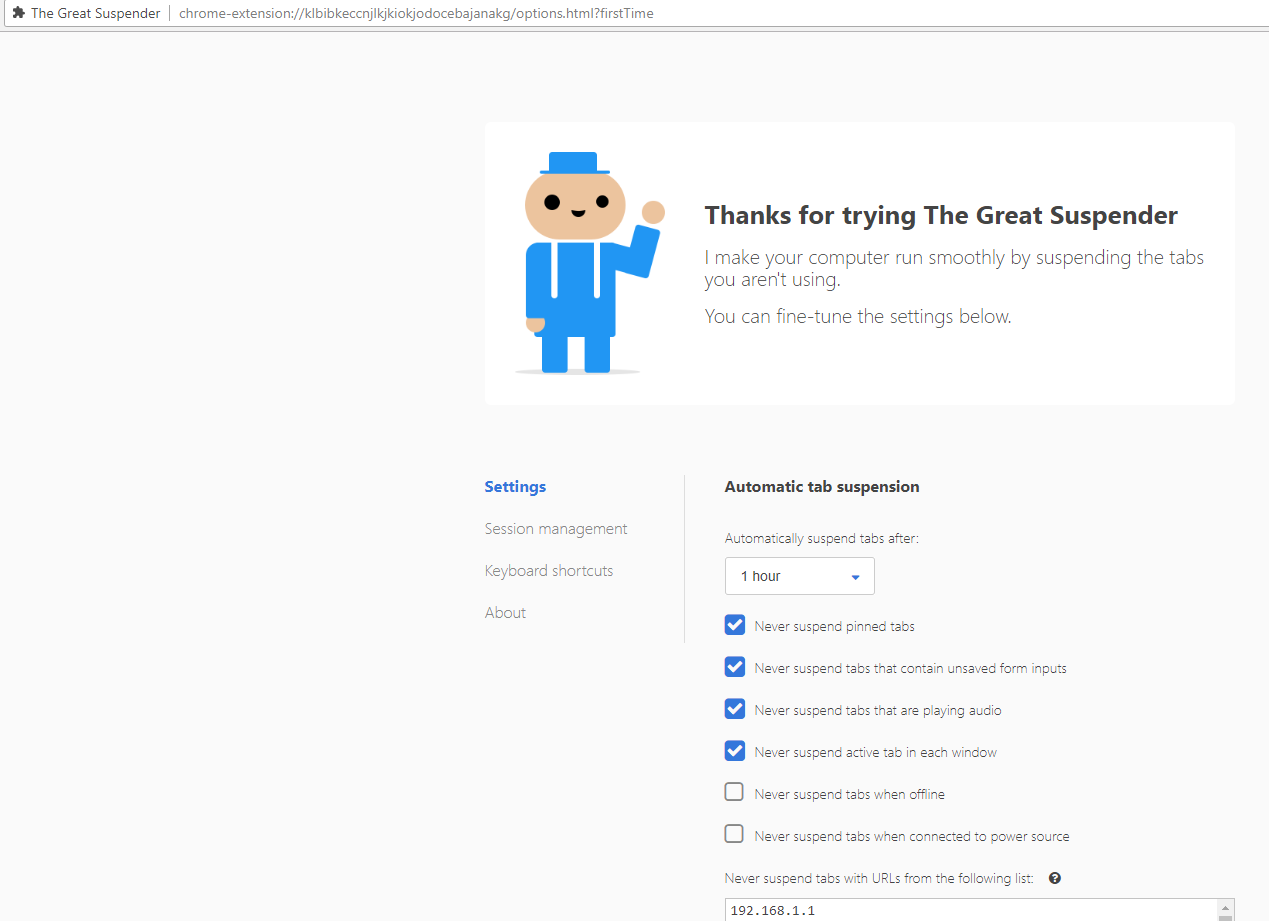This screenshot has height=921, width=1269.
Task: Uncheck 'Never suspend tabs that contain unsaved form inputs'
Action: pos(735,667)
